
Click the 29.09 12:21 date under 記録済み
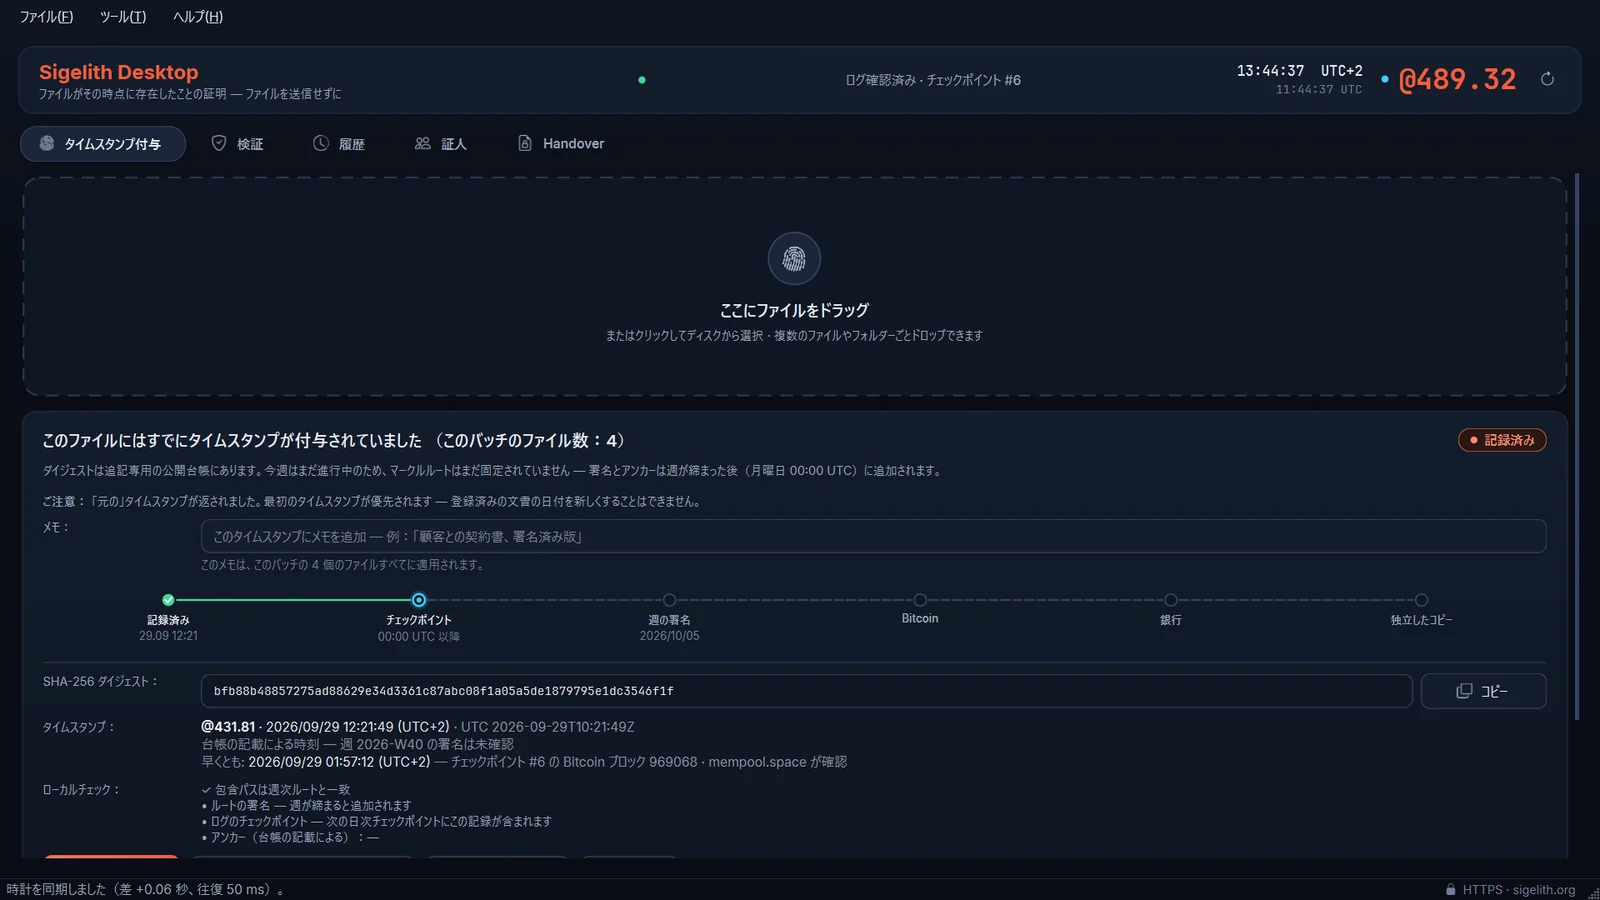point(168,636)
